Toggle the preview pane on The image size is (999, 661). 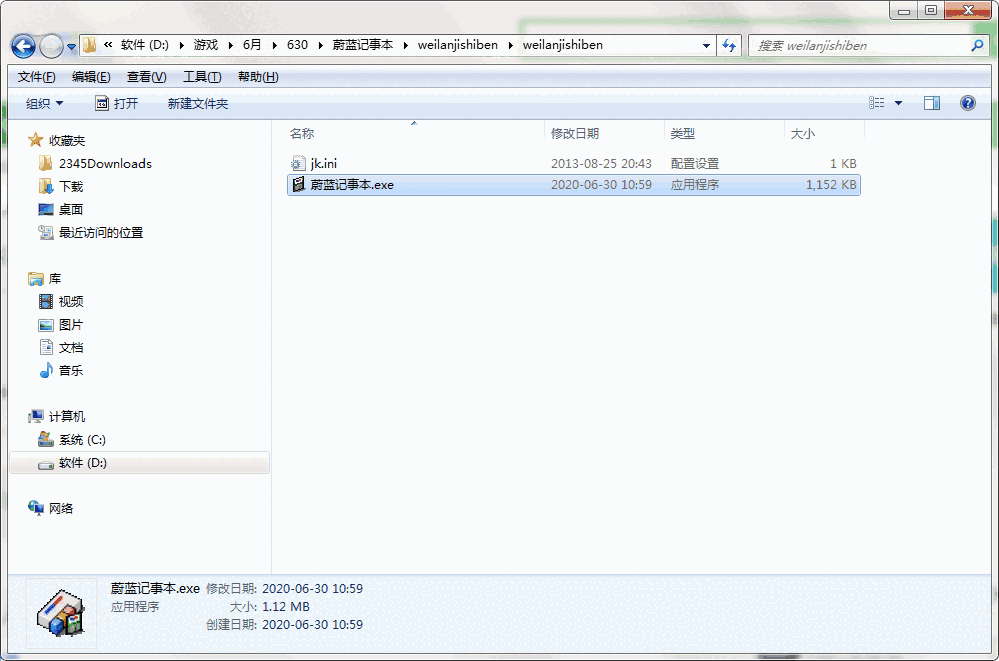pyautogui.click(x=932, y=102)
